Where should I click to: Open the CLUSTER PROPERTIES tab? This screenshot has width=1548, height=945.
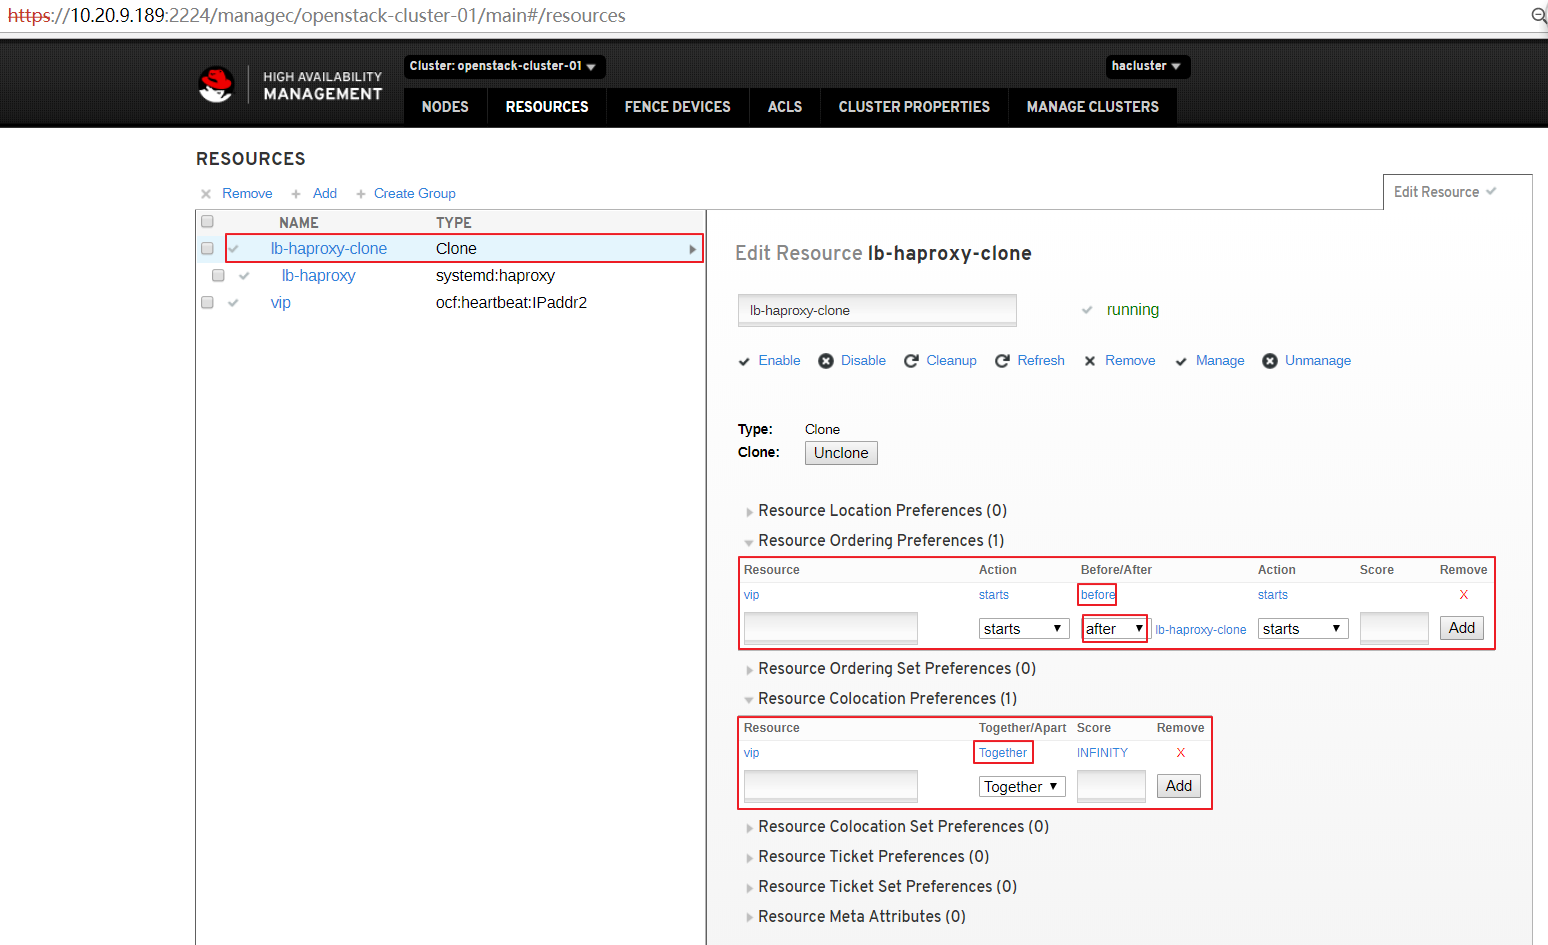[x=914, y=107]
